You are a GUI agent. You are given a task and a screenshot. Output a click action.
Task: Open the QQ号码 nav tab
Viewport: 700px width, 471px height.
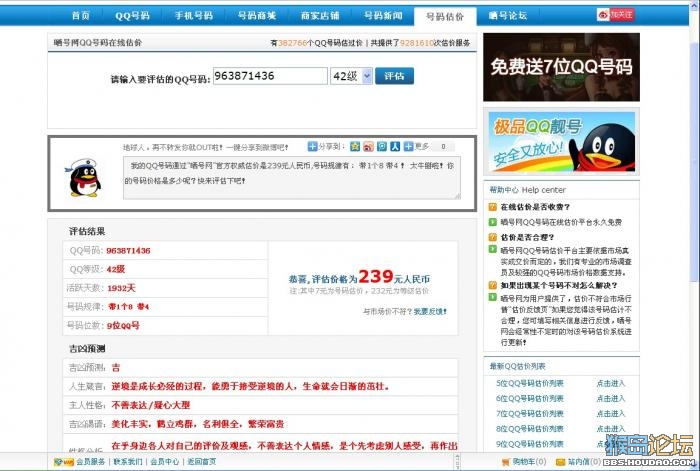point(132,16)
